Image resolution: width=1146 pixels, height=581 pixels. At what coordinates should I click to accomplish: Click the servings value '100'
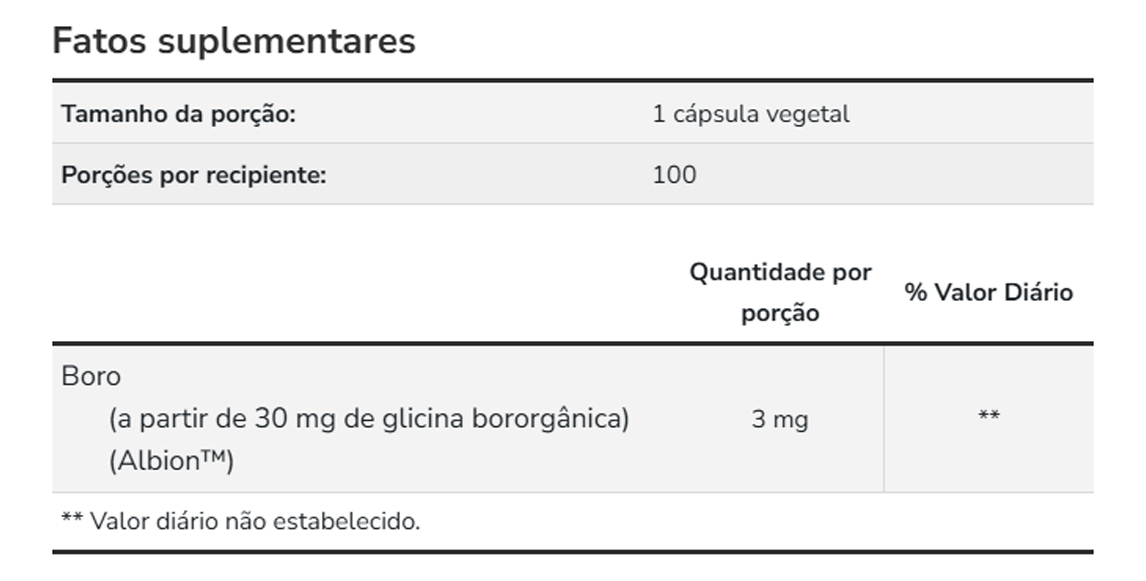coord(674,175)
